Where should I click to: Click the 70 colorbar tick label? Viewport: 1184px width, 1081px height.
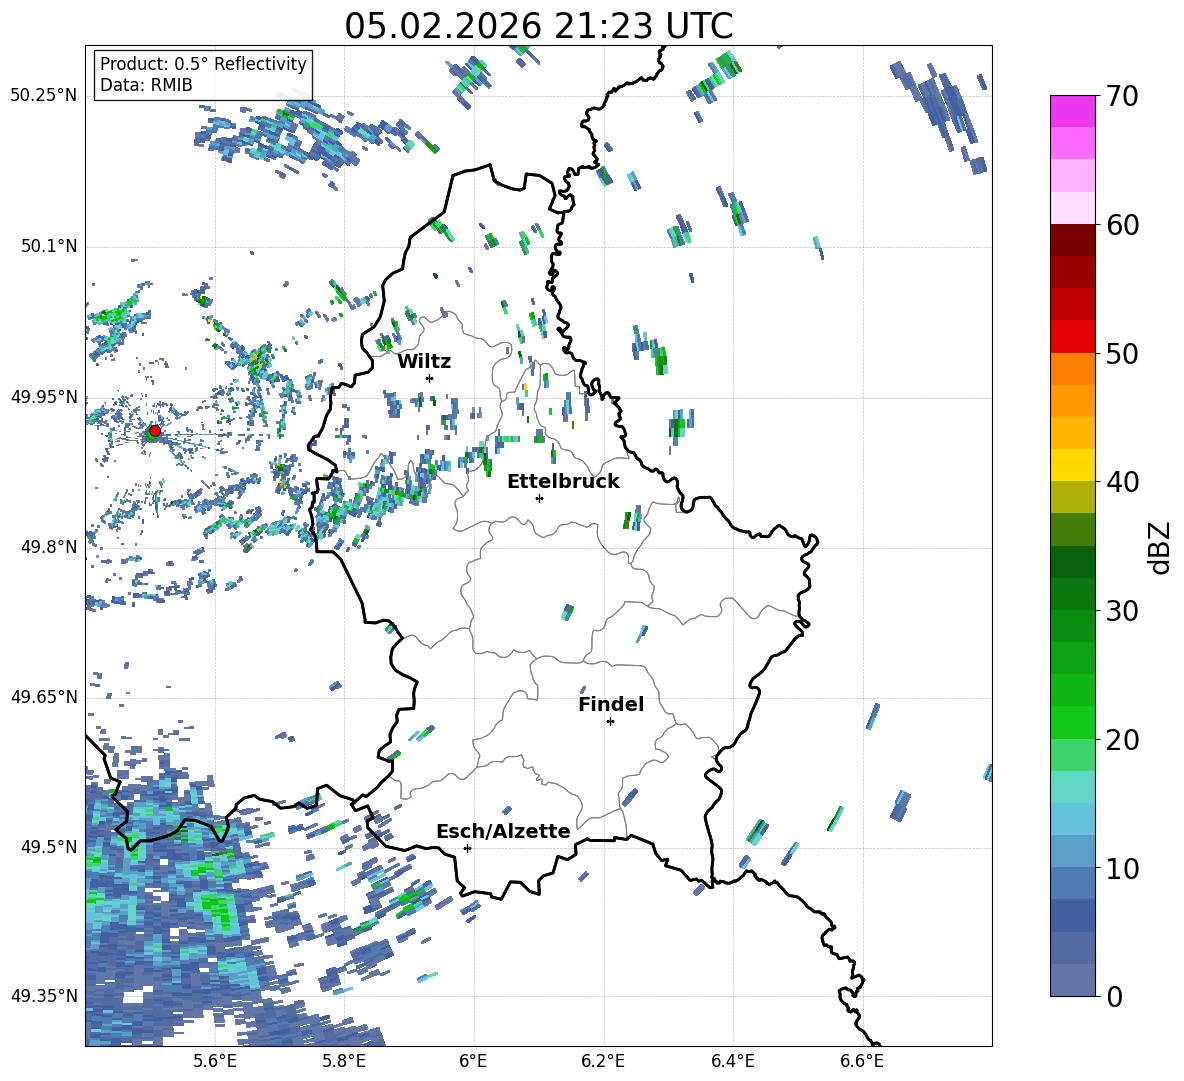pyautogui.click(x=1123, y=96)
